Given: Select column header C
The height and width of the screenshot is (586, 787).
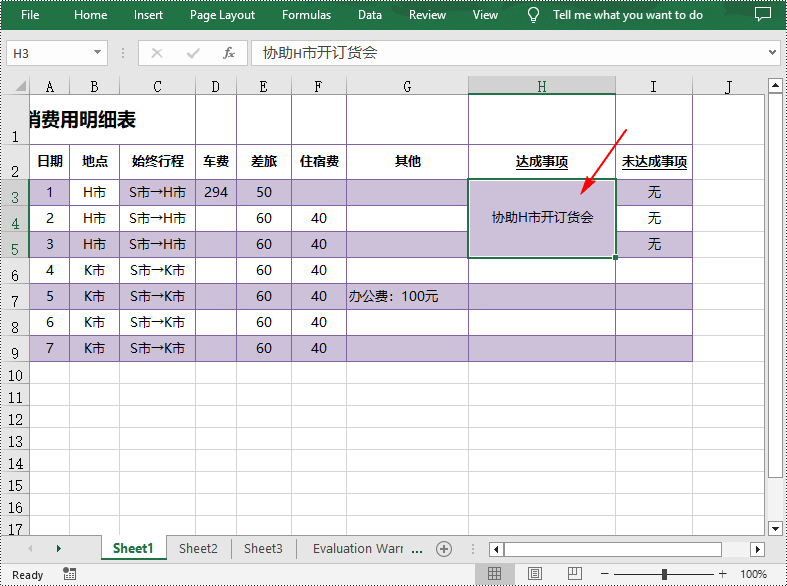Looking at the screenshot, I should click(x=158, y=86).
